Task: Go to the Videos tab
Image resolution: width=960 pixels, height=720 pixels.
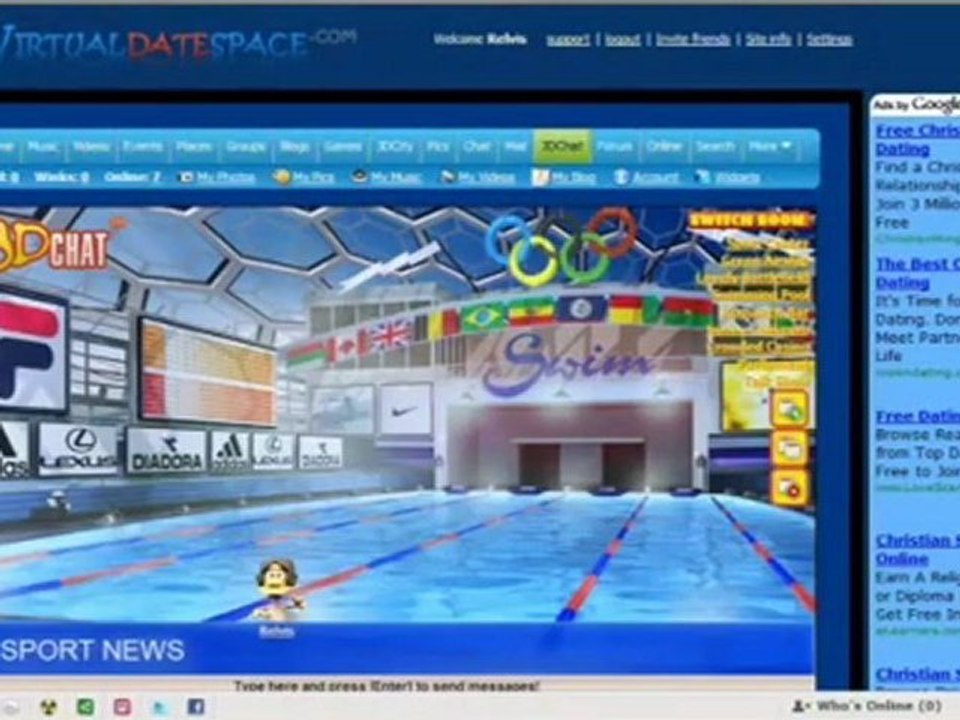Action: tap(91, 146)
